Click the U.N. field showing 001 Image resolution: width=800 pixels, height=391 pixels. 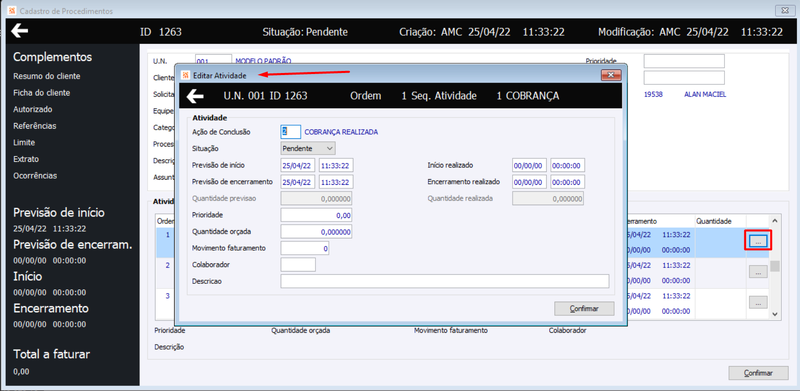coord(213,60)
